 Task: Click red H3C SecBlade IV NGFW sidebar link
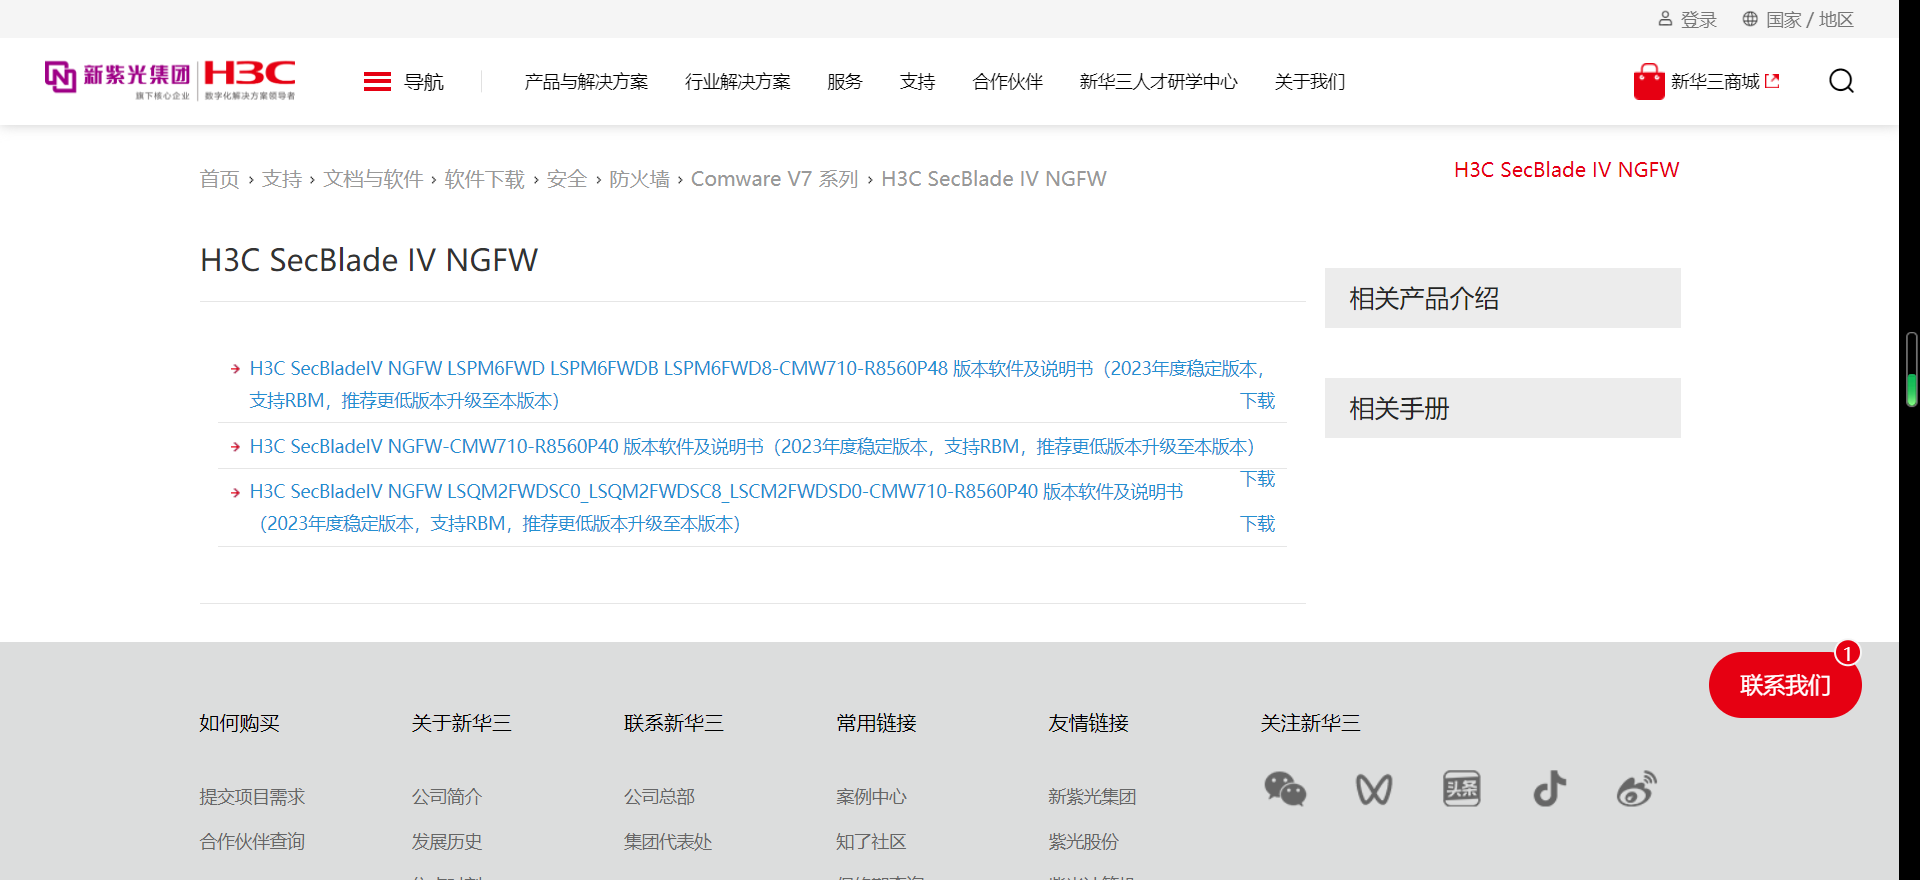coord(1567,170)
